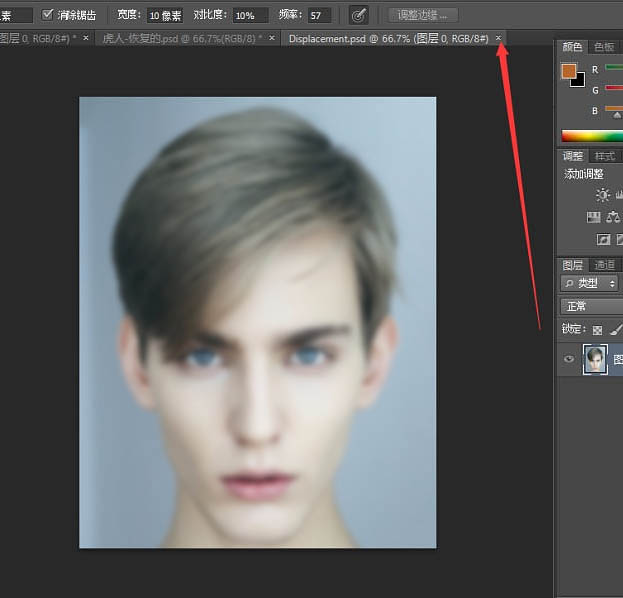Add a Color Balance adjustment via scales icon
This screenshot has height=598, width=623.
pos(613,217)
